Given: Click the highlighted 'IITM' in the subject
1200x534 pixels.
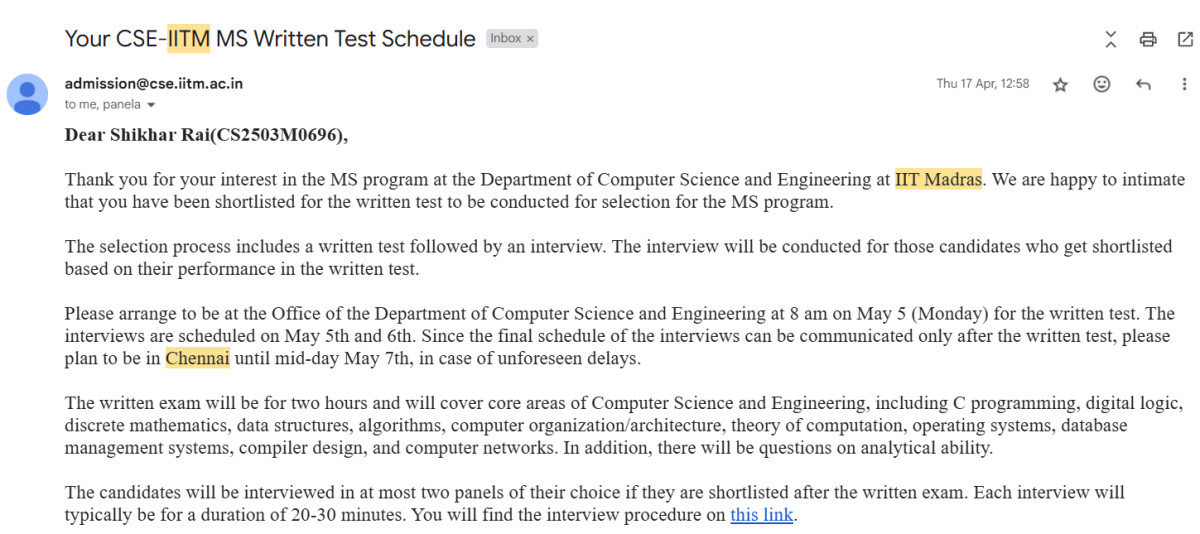Looking at the screenshot, I should tap(189, 39).
